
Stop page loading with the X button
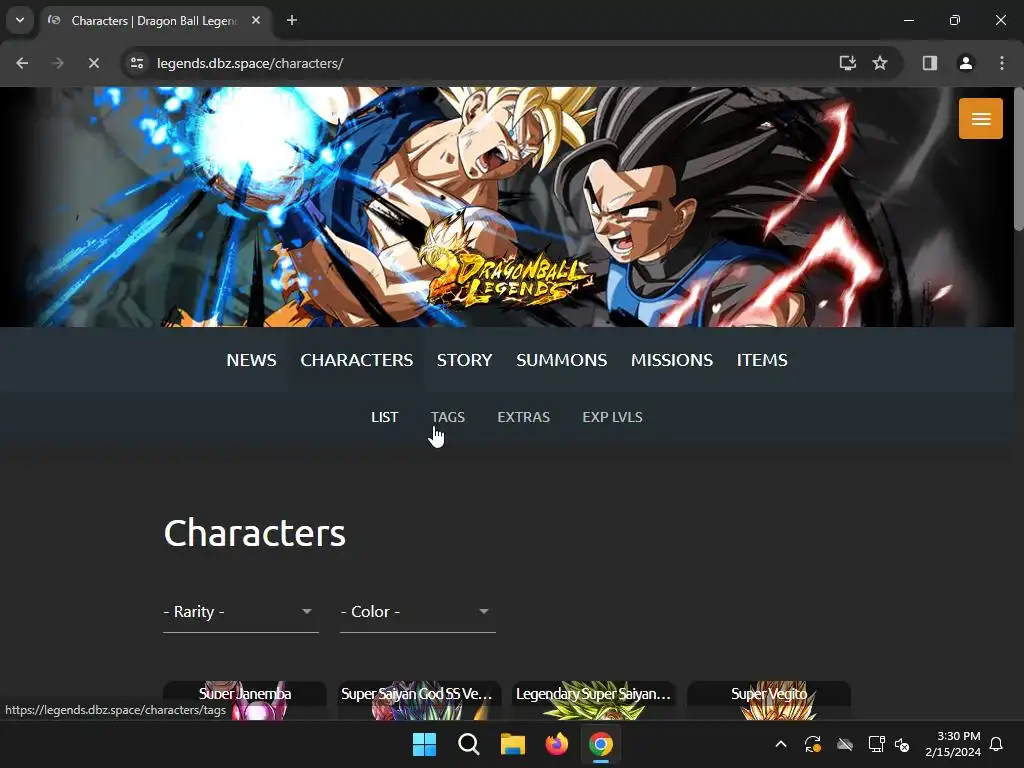click(x=93, y=63)
